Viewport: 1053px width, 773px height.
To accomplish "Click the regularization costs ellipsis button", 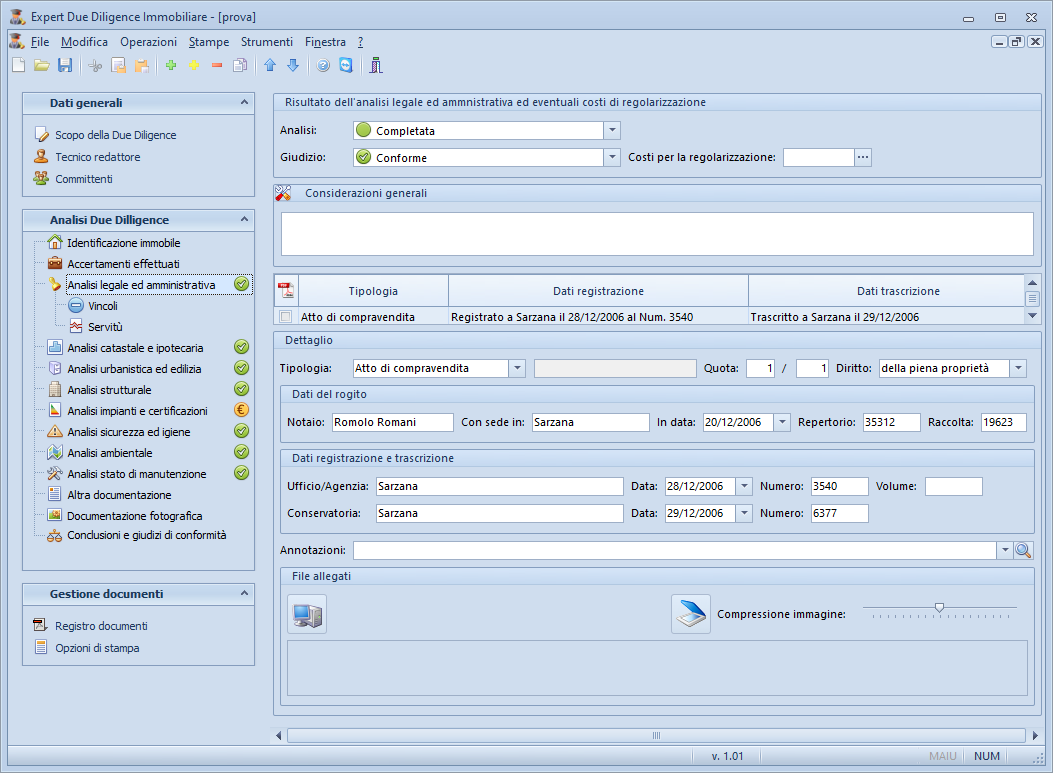I will 862,157.
